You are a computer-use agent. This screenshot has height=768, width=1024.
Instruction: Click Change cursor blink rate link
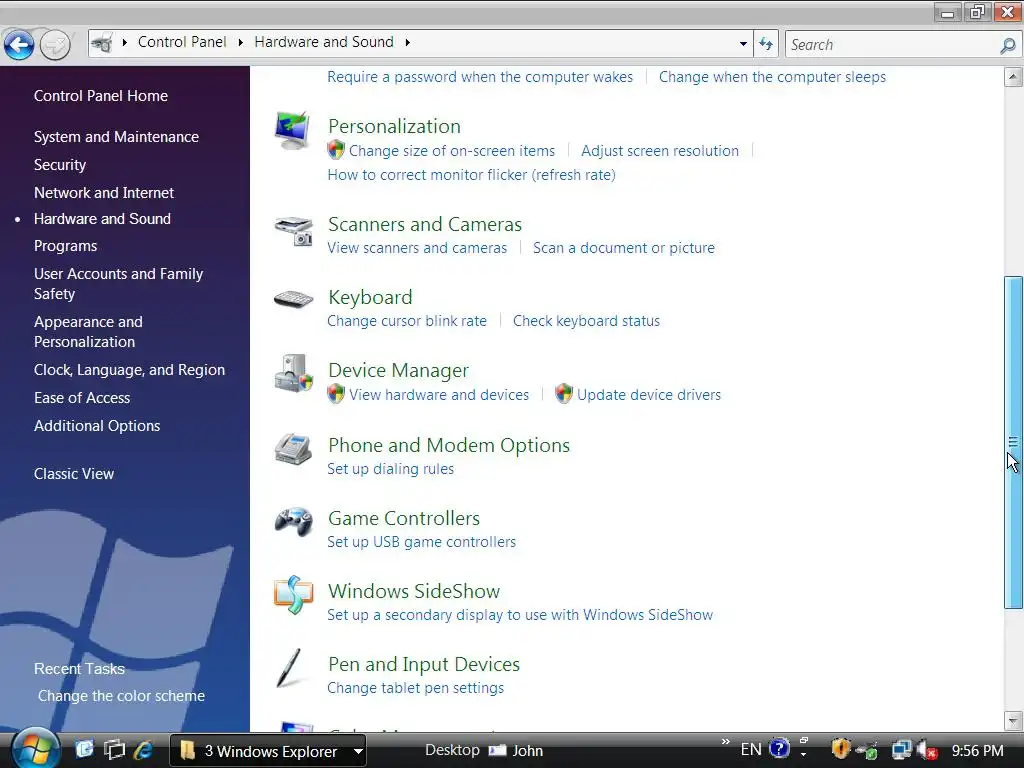(407, 321)
